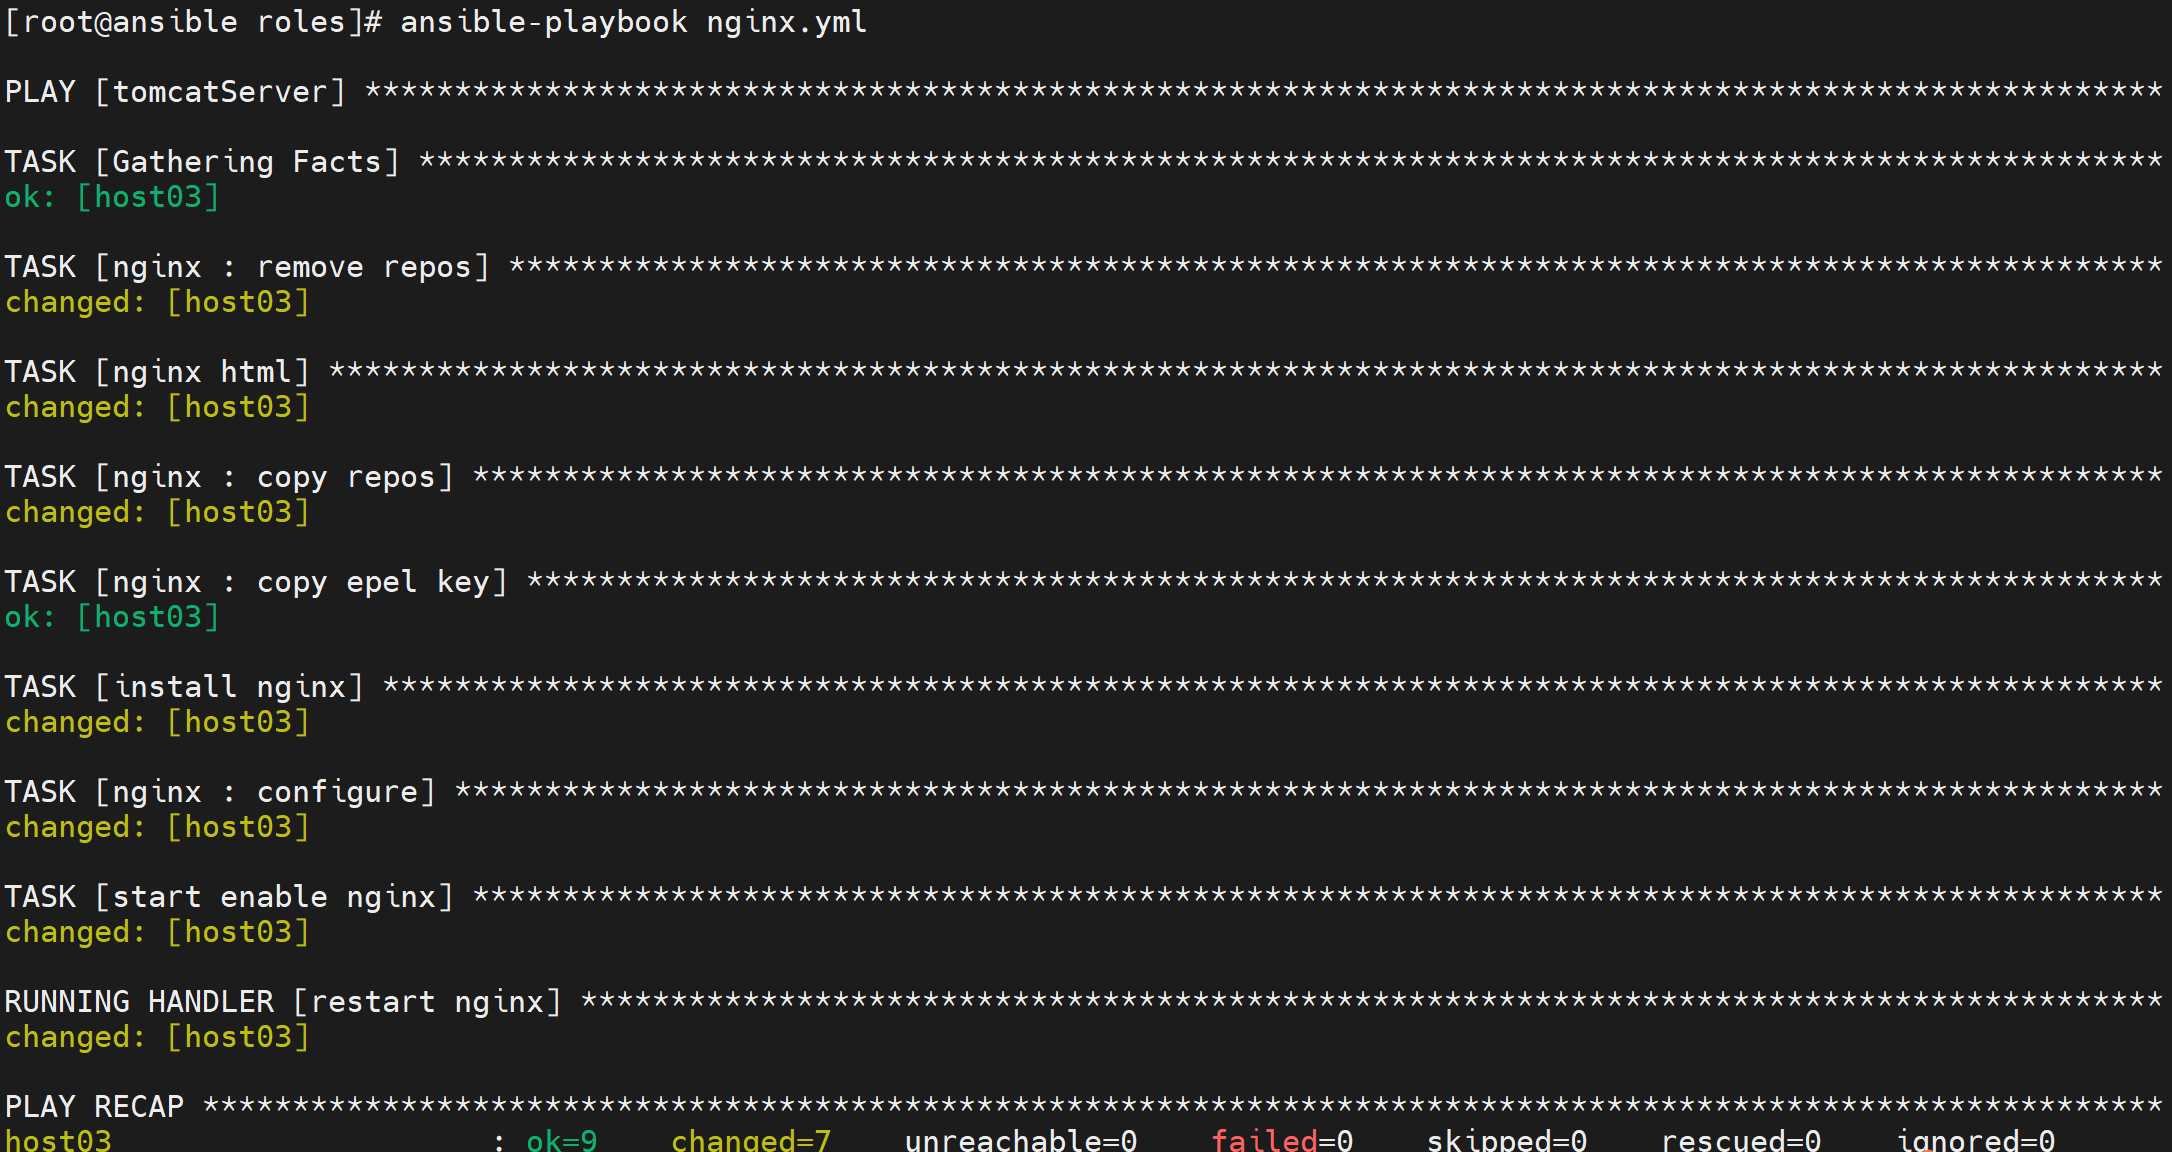This screenshot has width=2172, height=1152.
Task: Click changed: [host03] under restart nginx handler
Action: tap(157, 1038)
